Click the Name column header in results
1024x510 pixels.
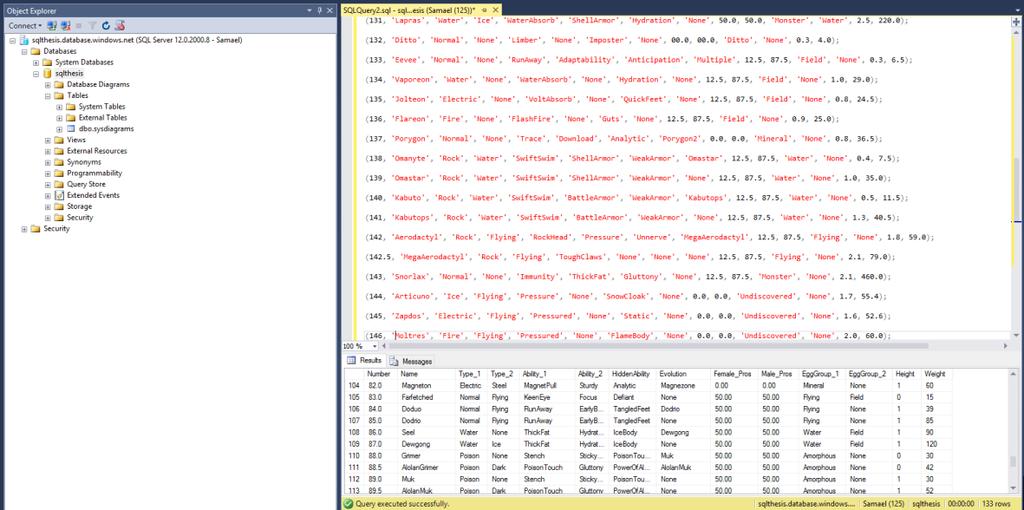(426, 374)
